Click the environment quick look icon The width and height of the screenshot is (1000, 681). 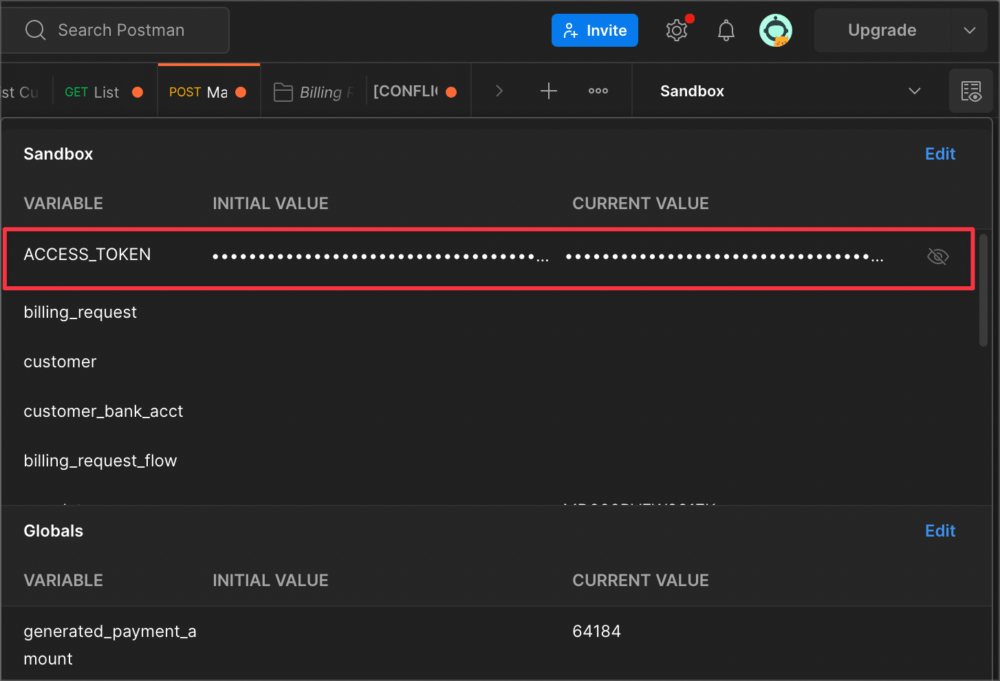click(971, 91)
